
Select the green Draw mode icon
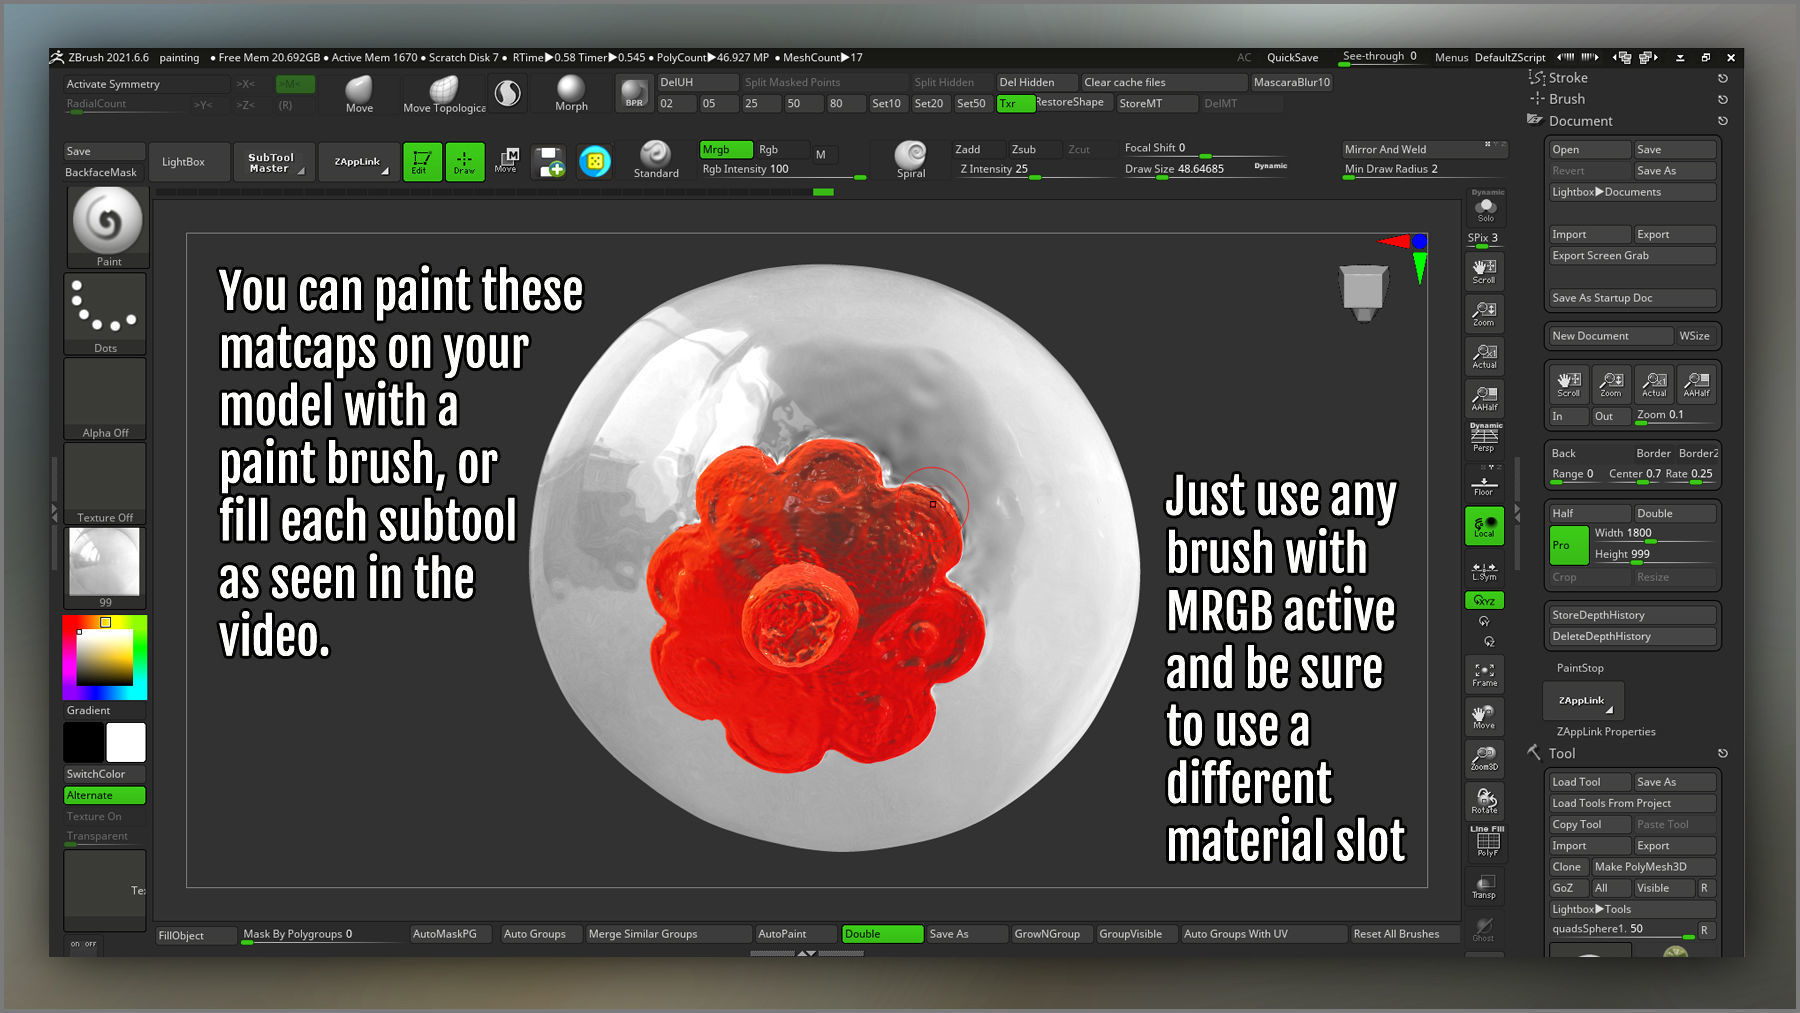pos(464,161)
